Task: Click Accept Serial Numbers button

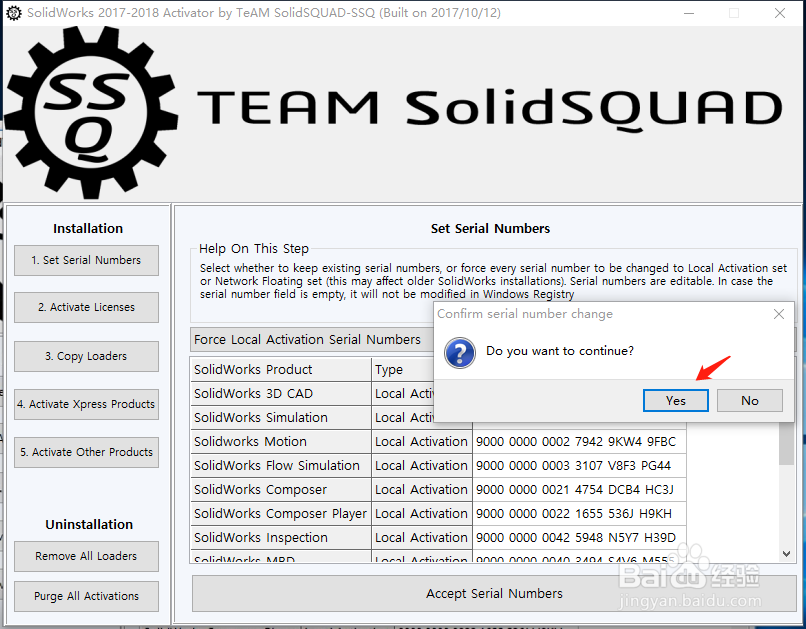Action: 494,594
